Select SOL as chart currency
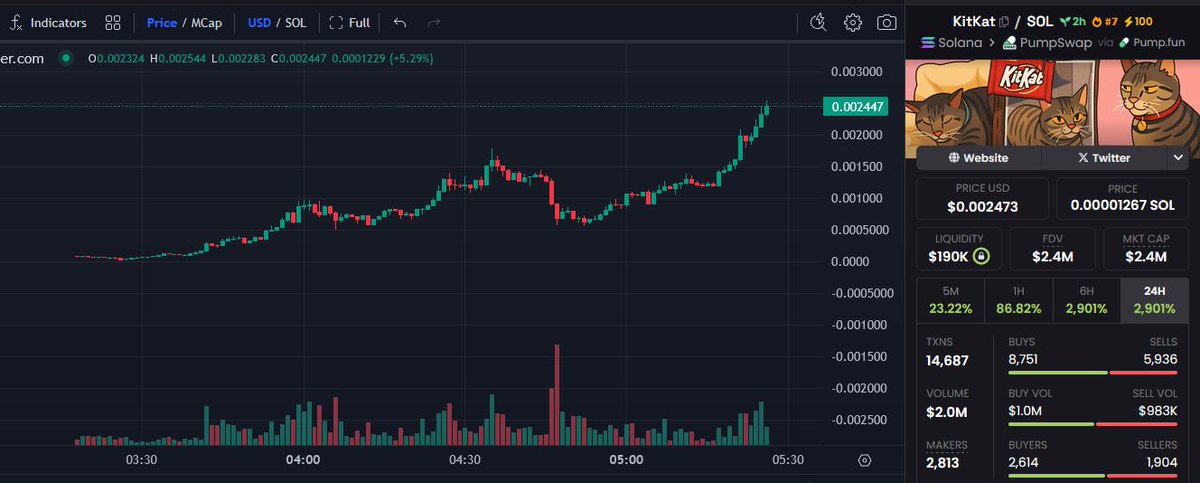The image size is (1200, 483). [296, 22]
